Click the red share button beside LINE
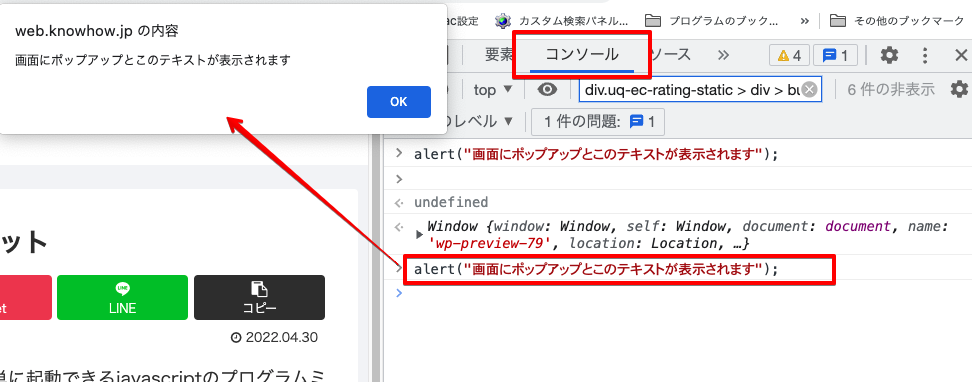972x382 pixels. (25, 298)
